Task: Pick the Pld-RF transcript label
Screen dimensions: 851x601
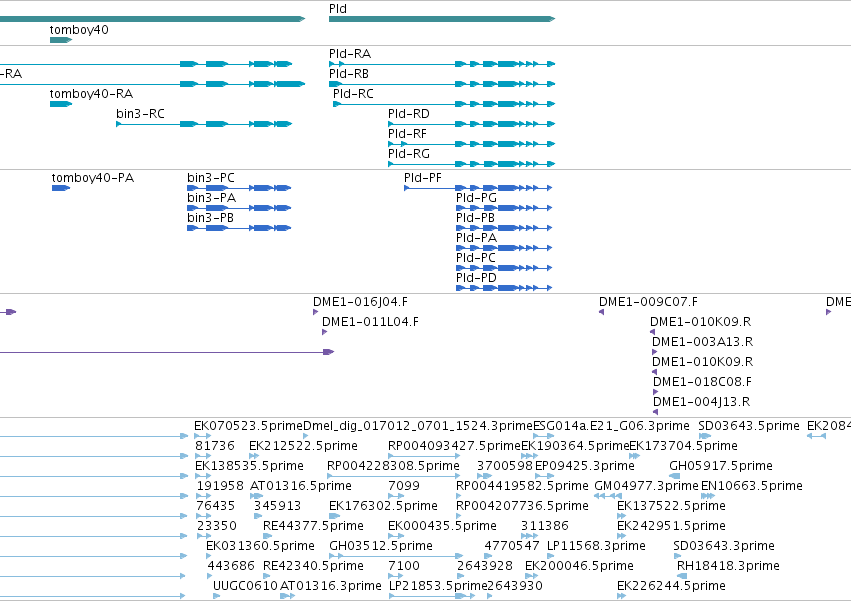Action: coord(407,134)
